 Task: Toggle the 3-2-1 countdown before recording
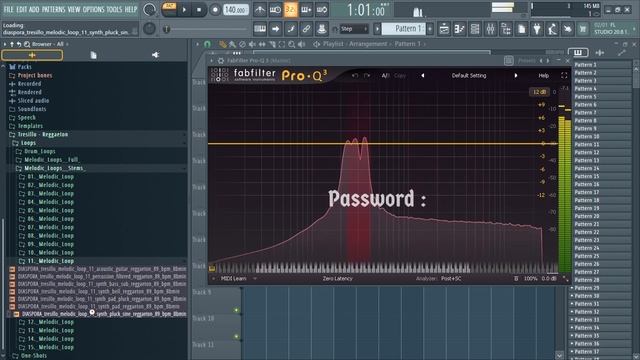[x=291, y=9]
